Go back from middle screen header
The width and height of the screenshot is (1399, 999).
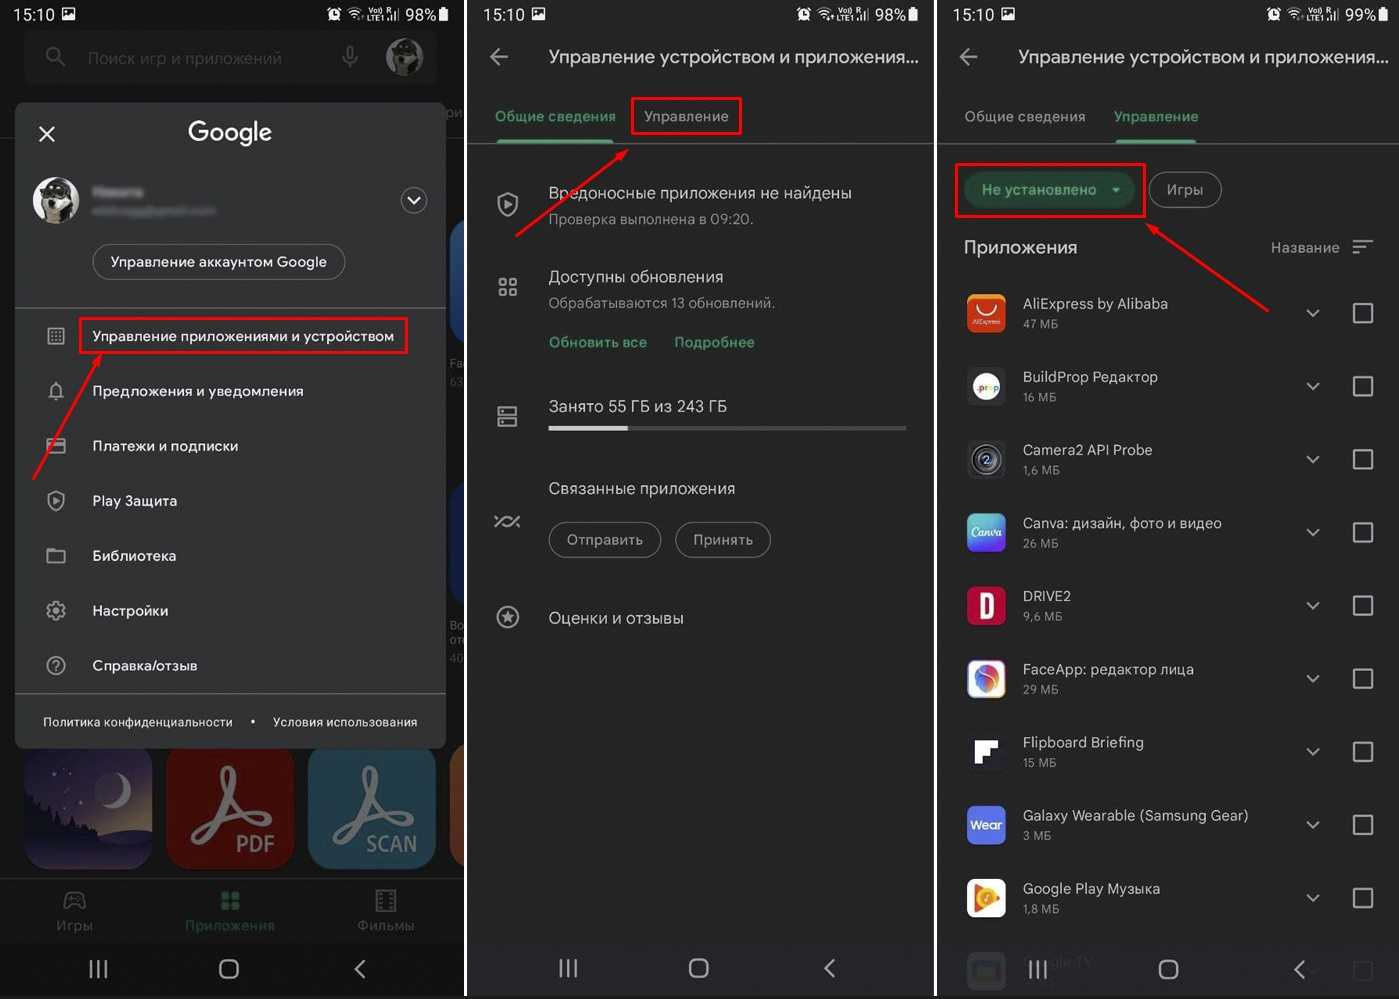point(499,57)
